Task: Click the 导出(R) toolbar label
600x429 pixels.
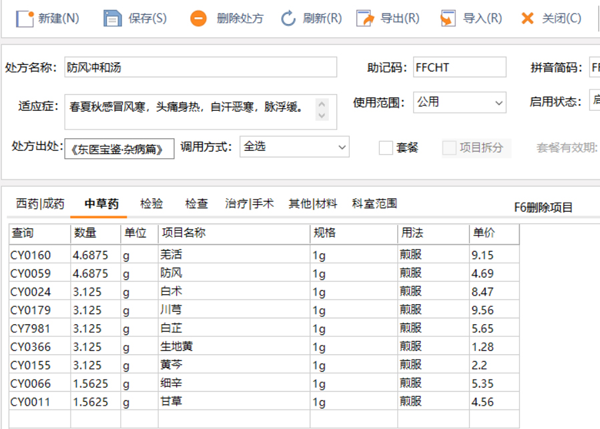Action: click(x=400, y=18)
